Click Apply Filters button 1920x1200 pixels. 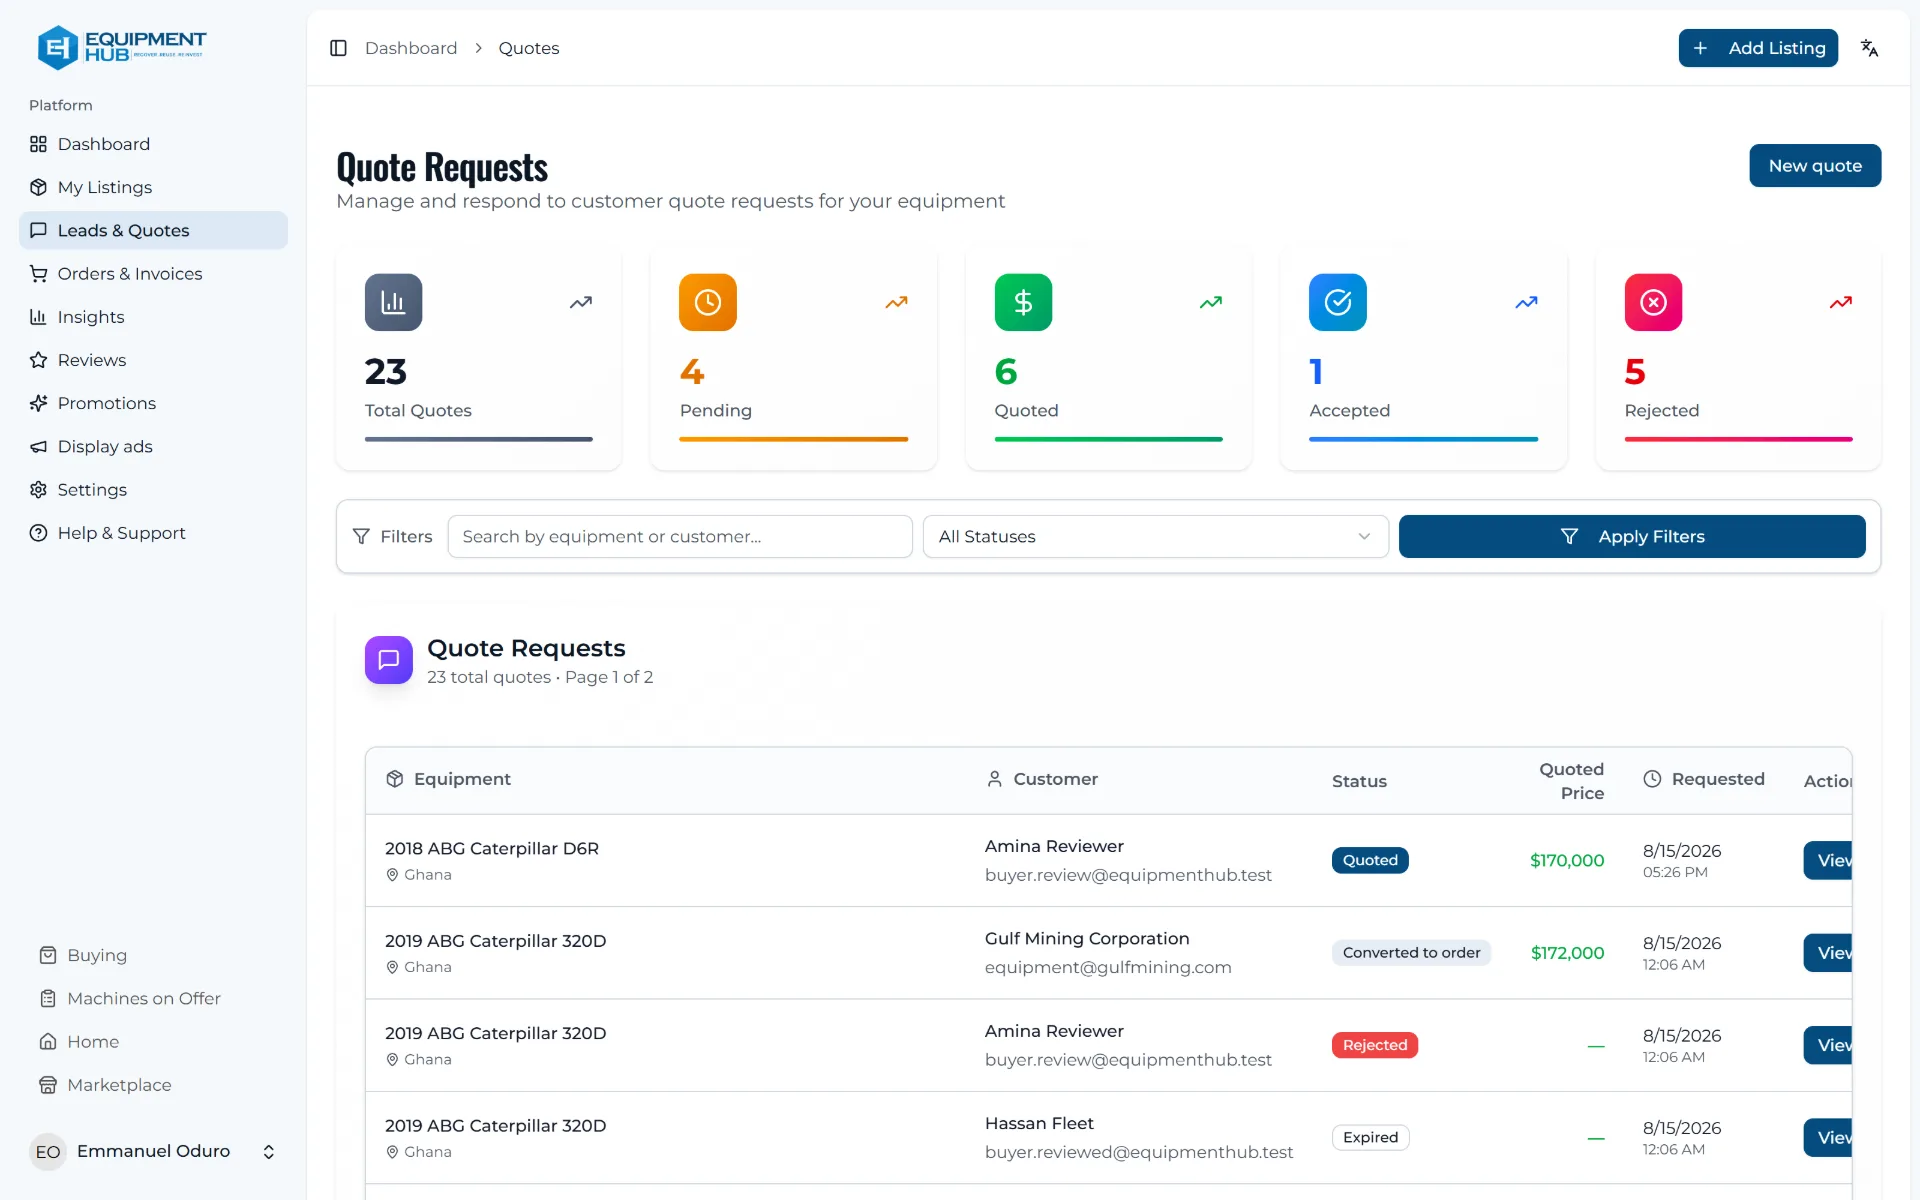pyautogui.click(x=1632, y=537)
